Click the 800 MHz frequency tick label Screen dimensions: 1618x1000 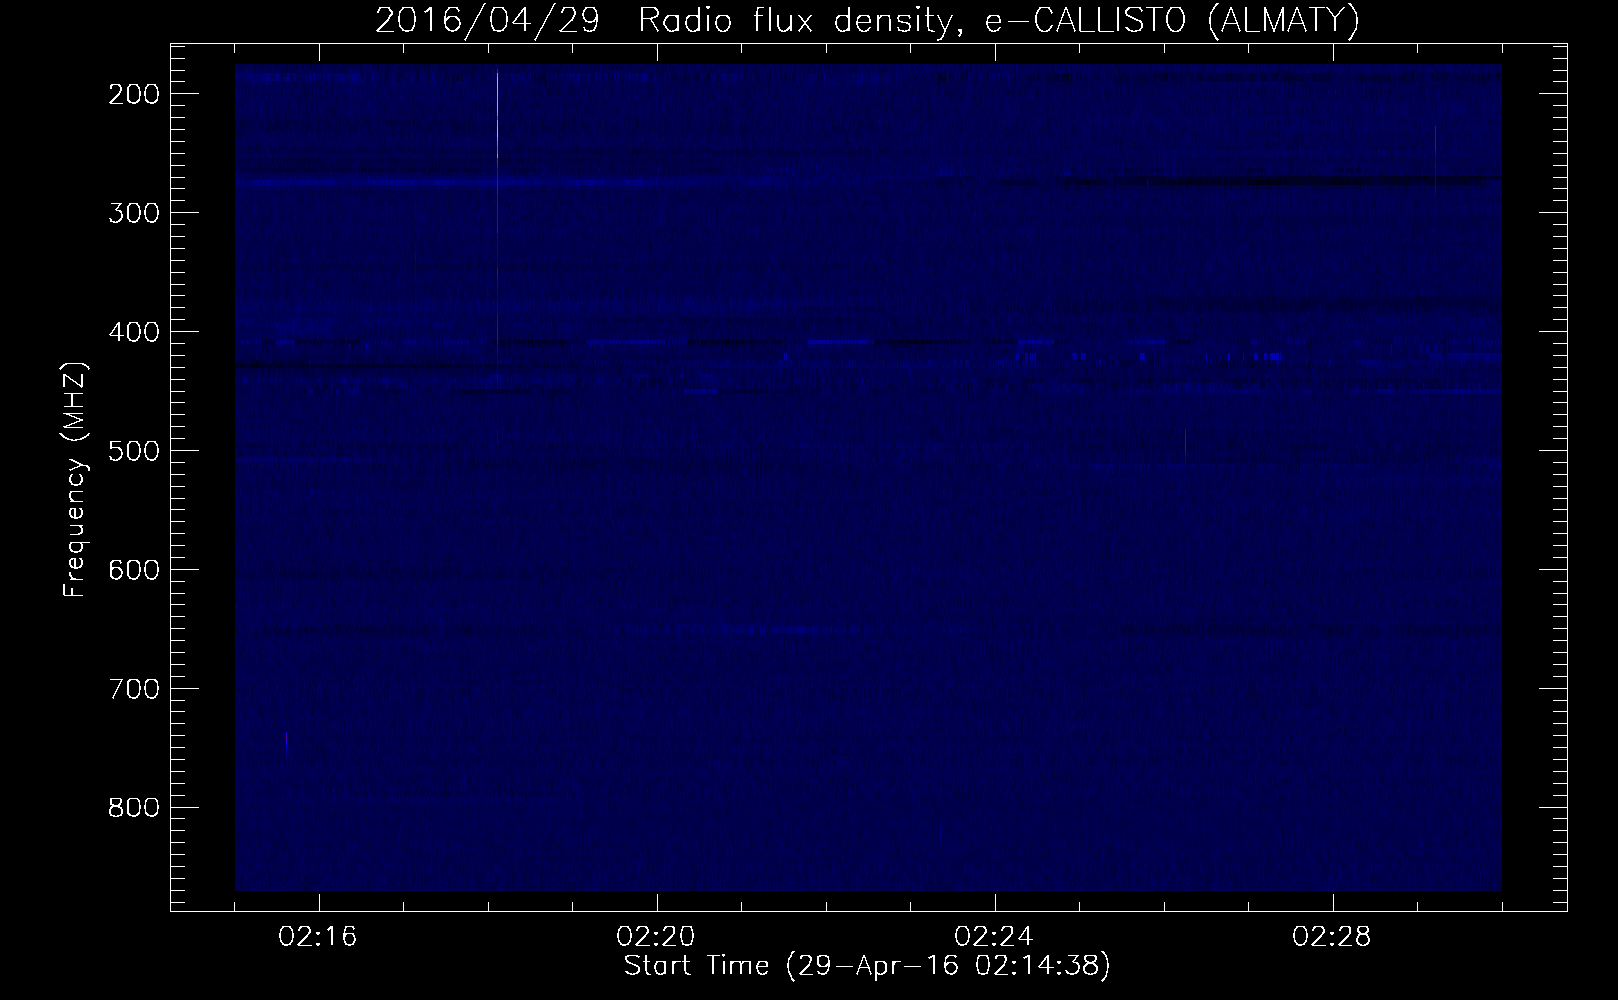(x=132, y=807)
